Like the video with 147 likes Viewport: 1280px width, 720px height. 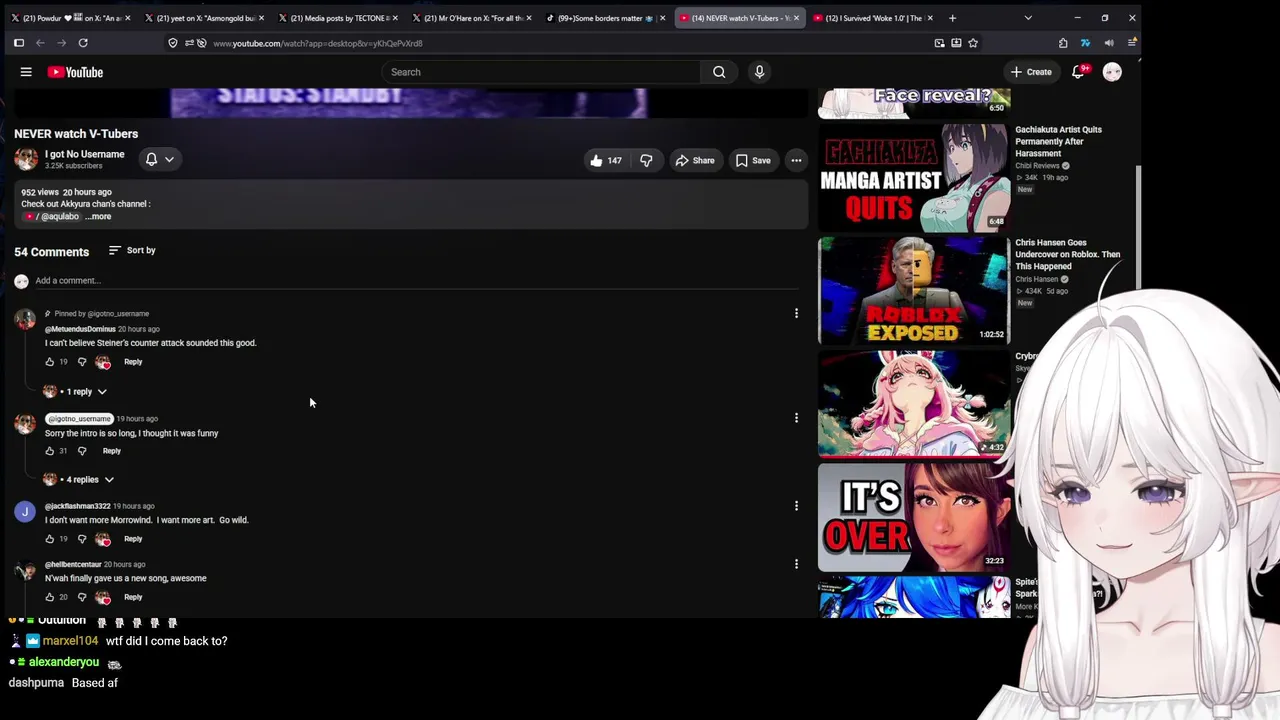[x=606, y=160]
